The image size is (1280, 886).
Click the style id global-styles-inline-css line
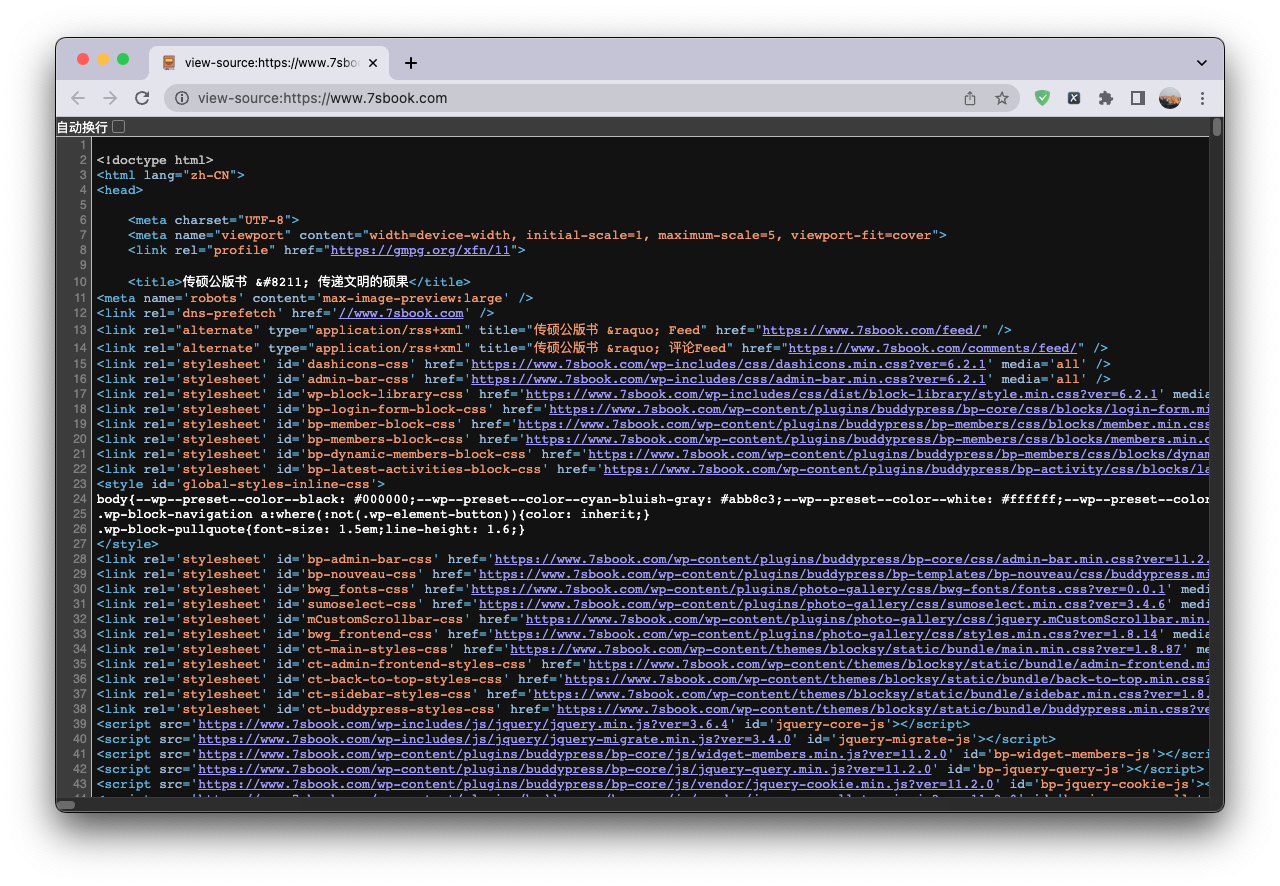click(241, 484)
